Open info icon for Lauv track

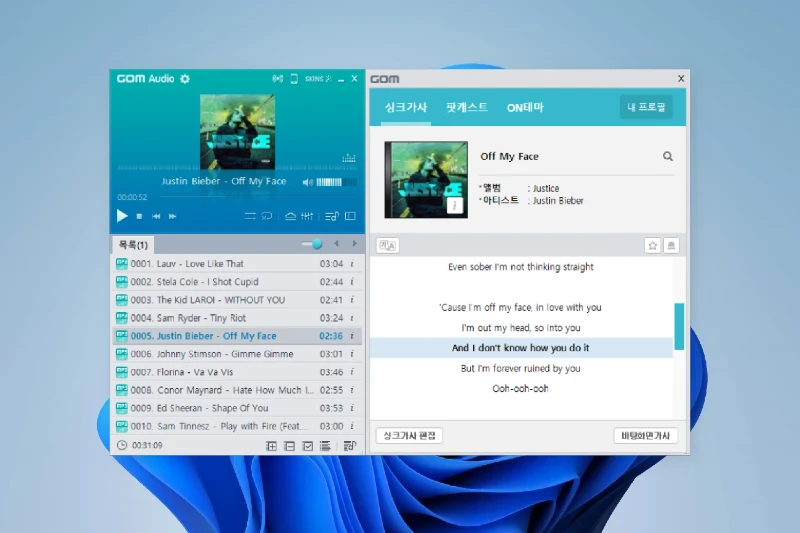pyautogui.click(x=352, y=264)
